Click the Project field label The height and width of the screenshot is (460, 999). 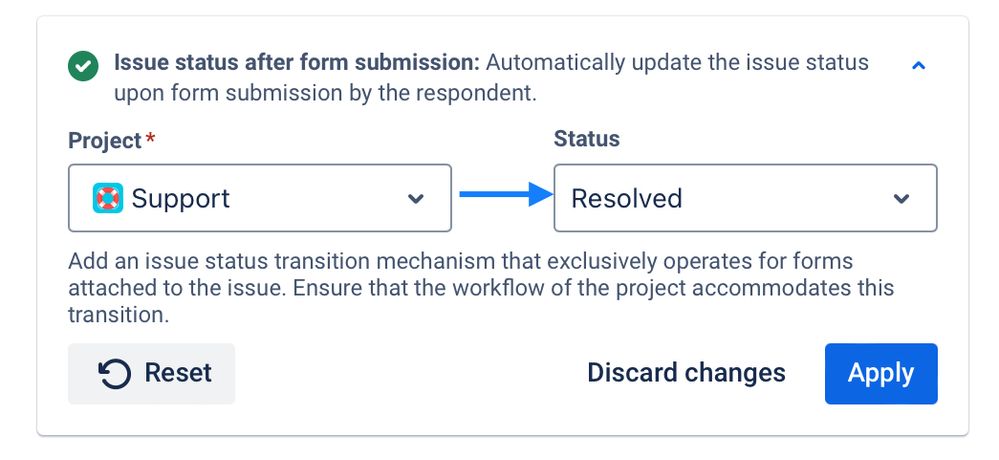coord(104,141)
